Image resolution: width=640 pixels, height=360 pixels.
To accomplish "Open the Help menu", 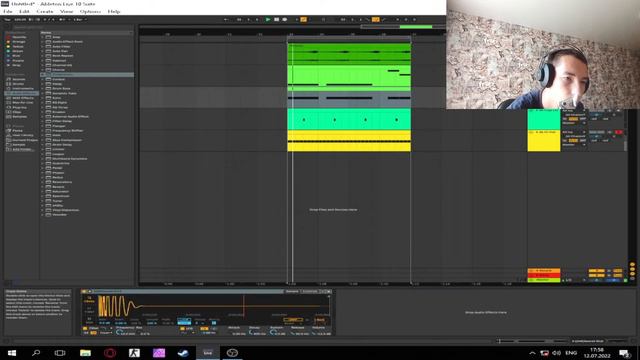I will pos(114,11).
